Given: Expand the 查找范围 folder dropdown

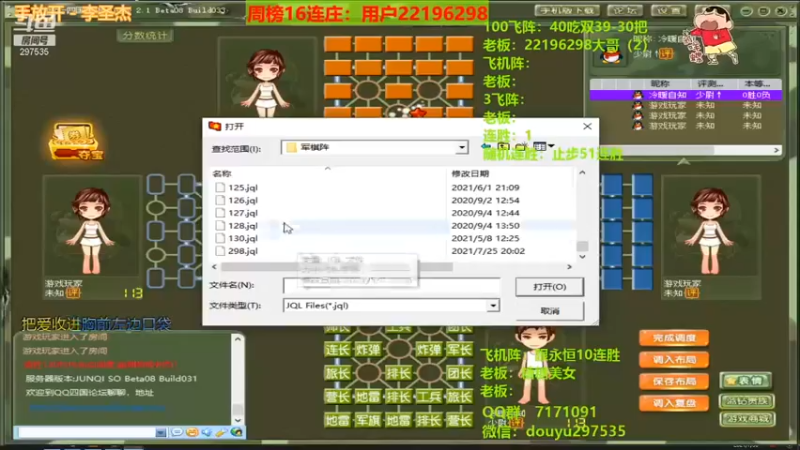Looking at the screenshot, I should (x=461, y=147).
